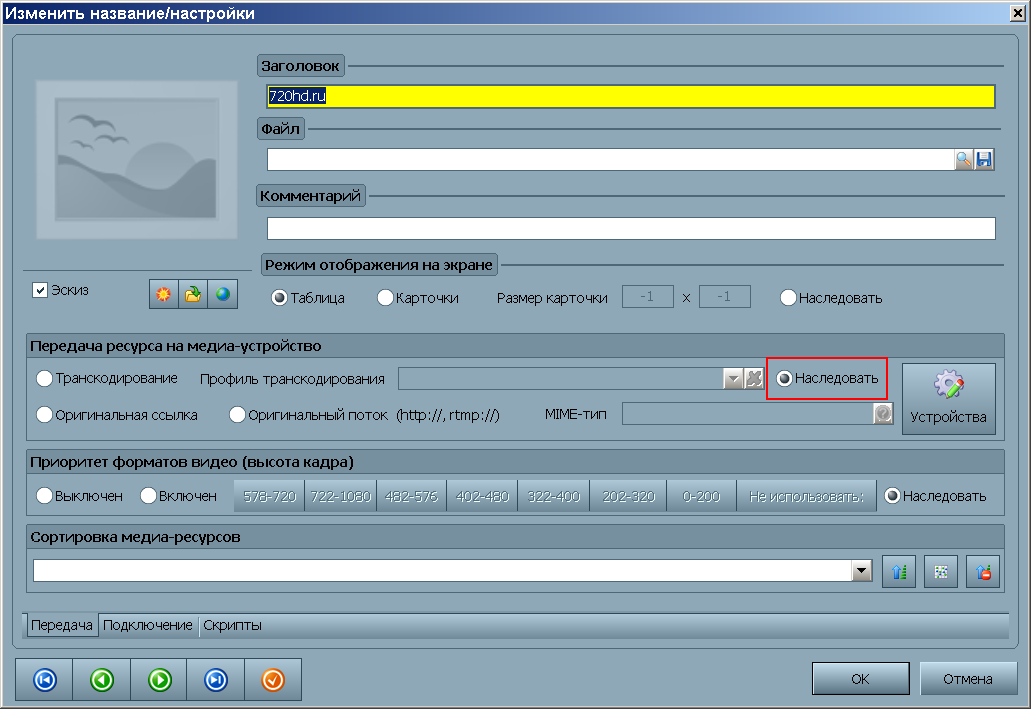Open Устройства devices settings
Screen dimensions: 1031x709
(948, 399)
